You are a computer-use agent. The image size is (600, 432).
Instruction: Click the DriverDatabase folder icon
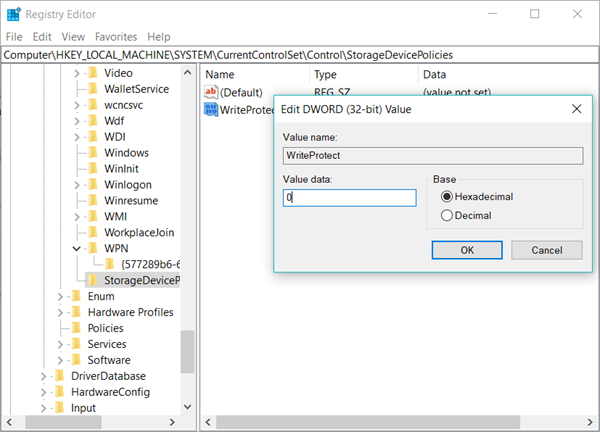[x=60, y=376]
